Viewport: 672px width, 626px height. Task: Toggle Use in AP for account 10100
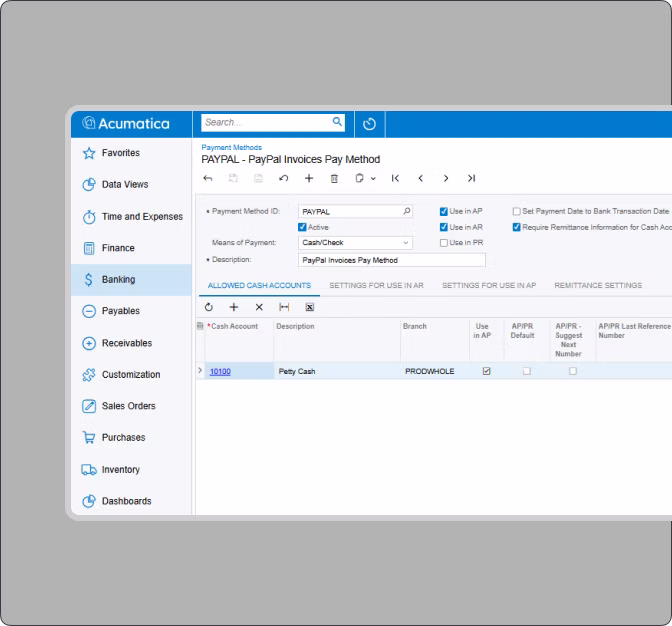click(486, 371)
